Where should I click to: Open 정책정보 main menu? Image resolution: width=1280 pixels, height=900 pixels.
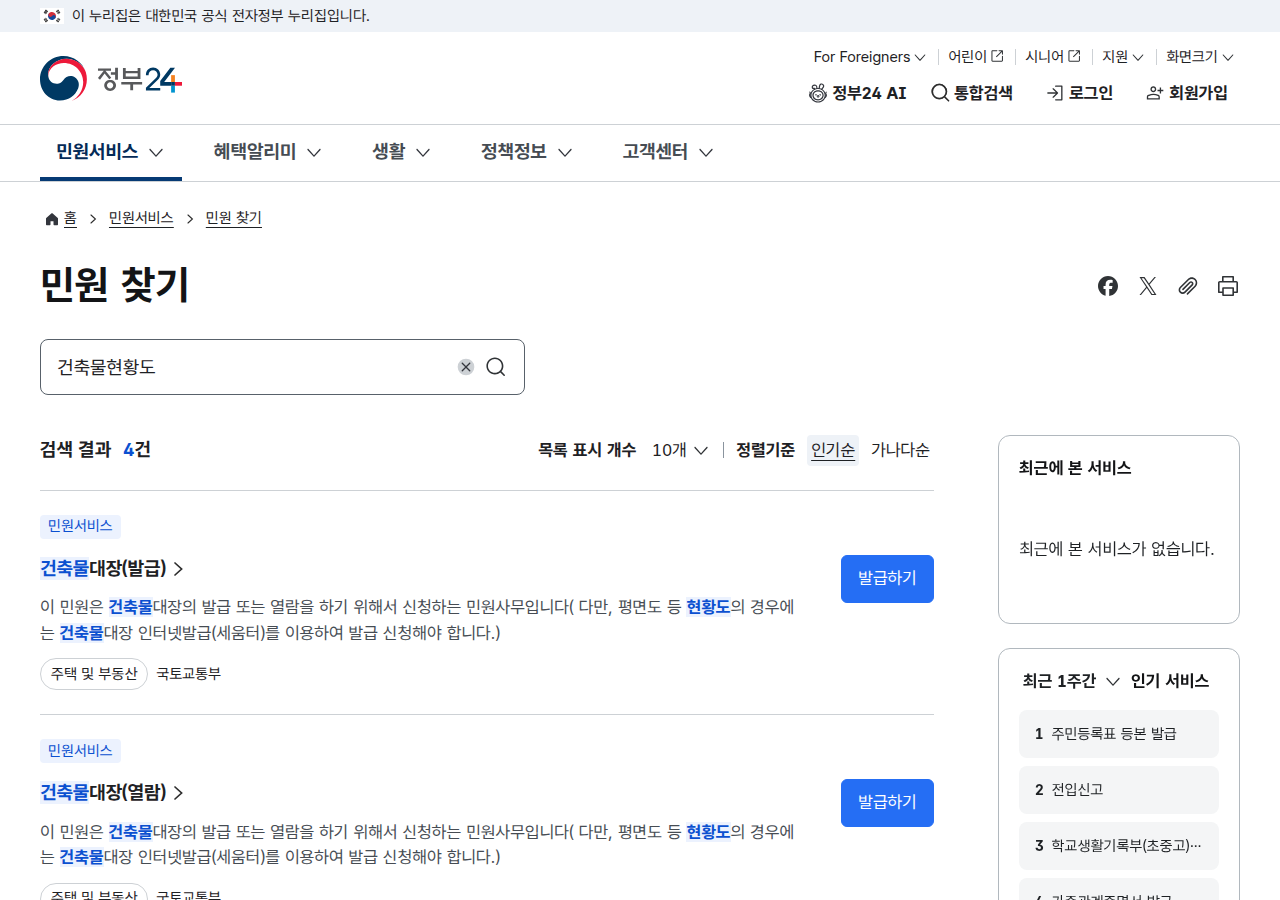526,152
